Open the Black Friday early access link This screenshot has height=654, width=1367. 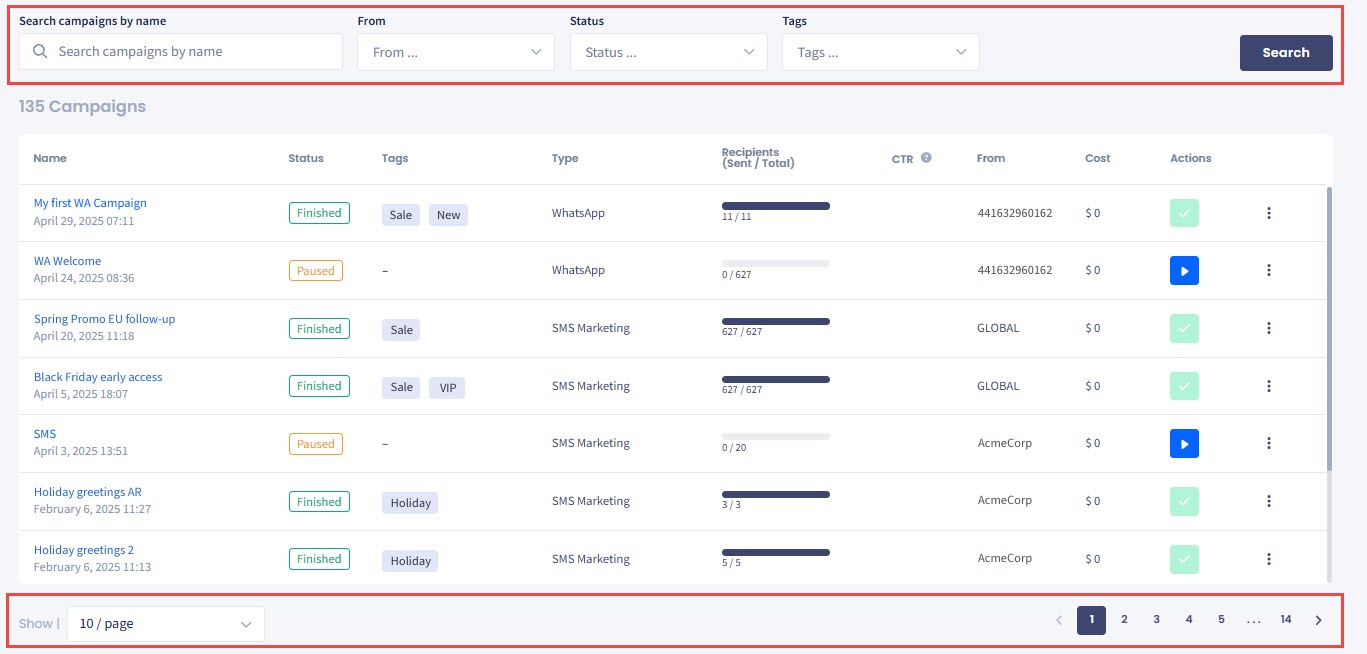(98, 377)
